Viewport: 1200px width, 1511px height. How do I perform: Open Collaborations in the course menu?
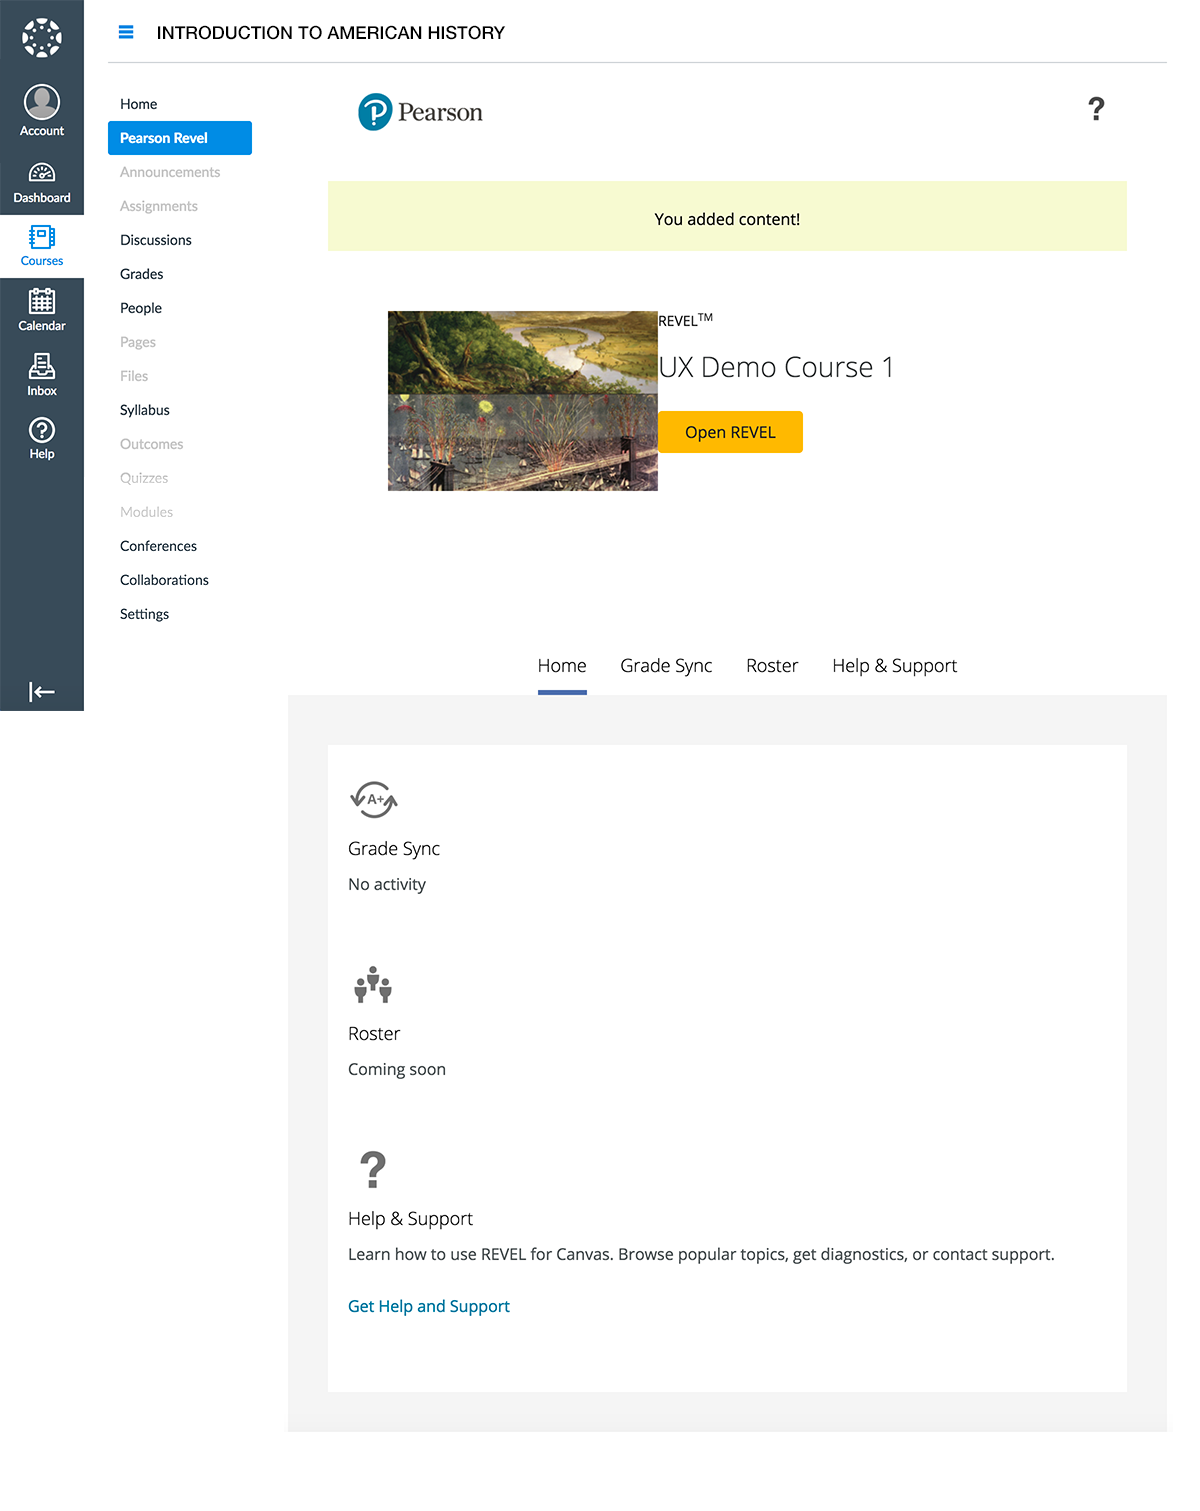[165, 580]
